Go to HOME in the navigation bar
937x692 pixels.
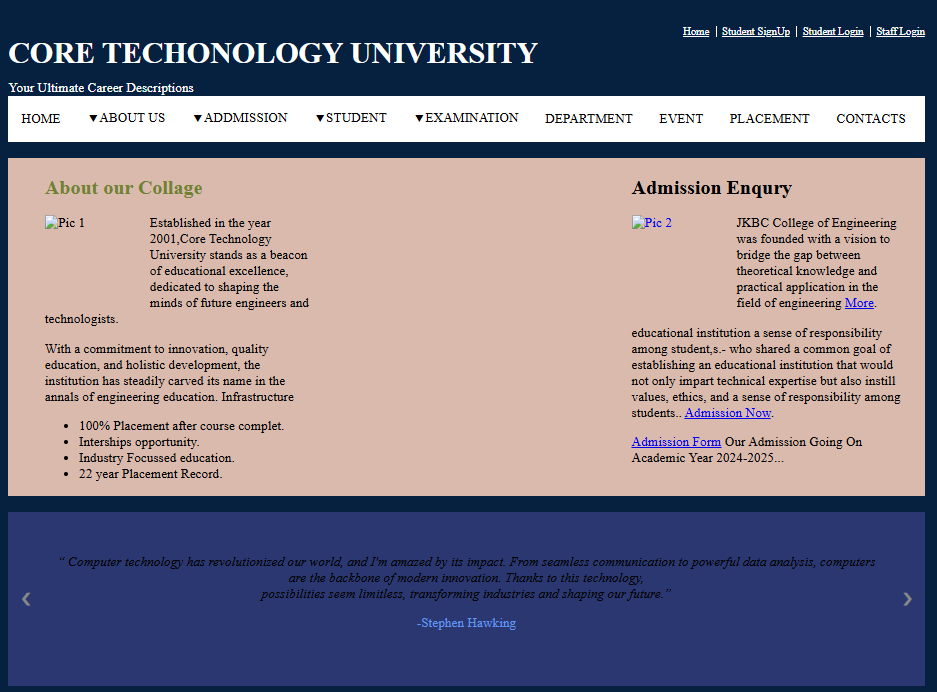tap(41, 119)
